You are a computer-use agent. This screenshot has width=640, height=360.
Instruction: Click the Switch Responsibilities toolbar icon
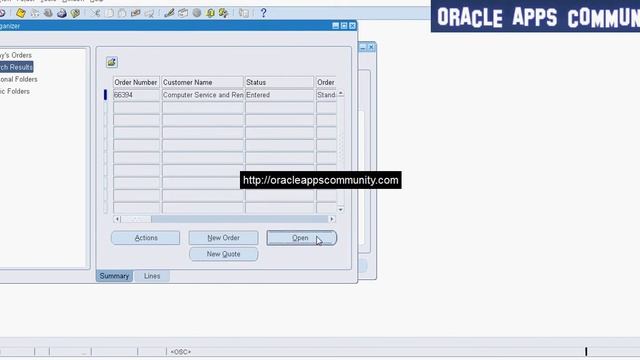48,13
